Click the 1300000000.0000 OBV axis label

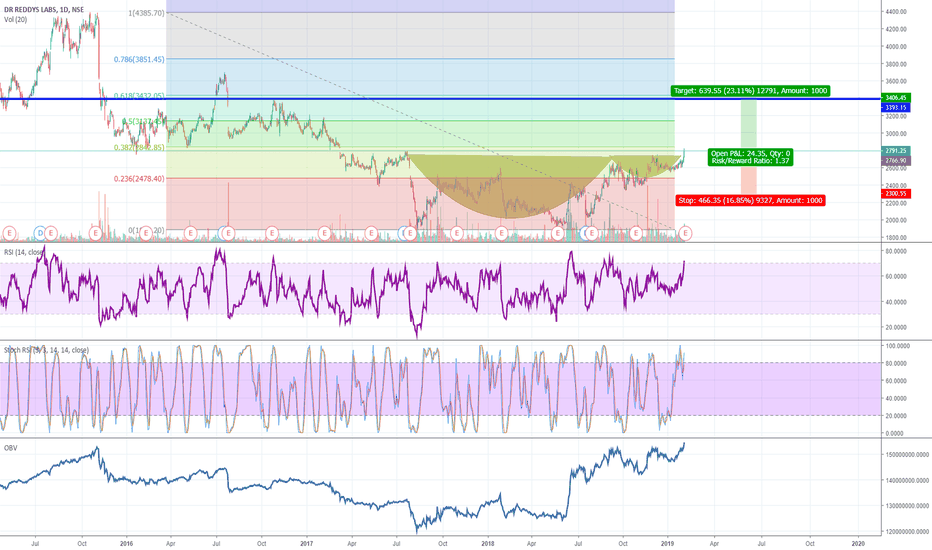tap(905, 506)
